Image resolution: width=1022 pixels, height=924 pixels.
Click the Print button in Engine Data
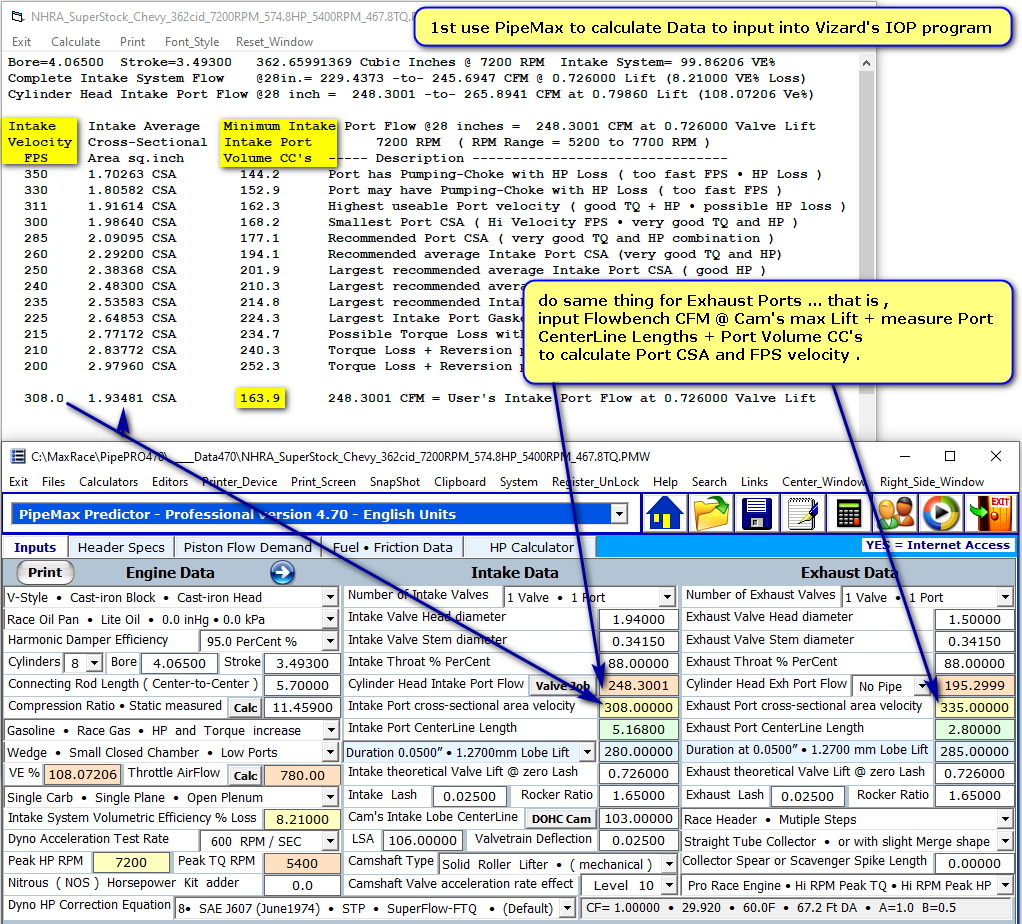pos(44,572)
